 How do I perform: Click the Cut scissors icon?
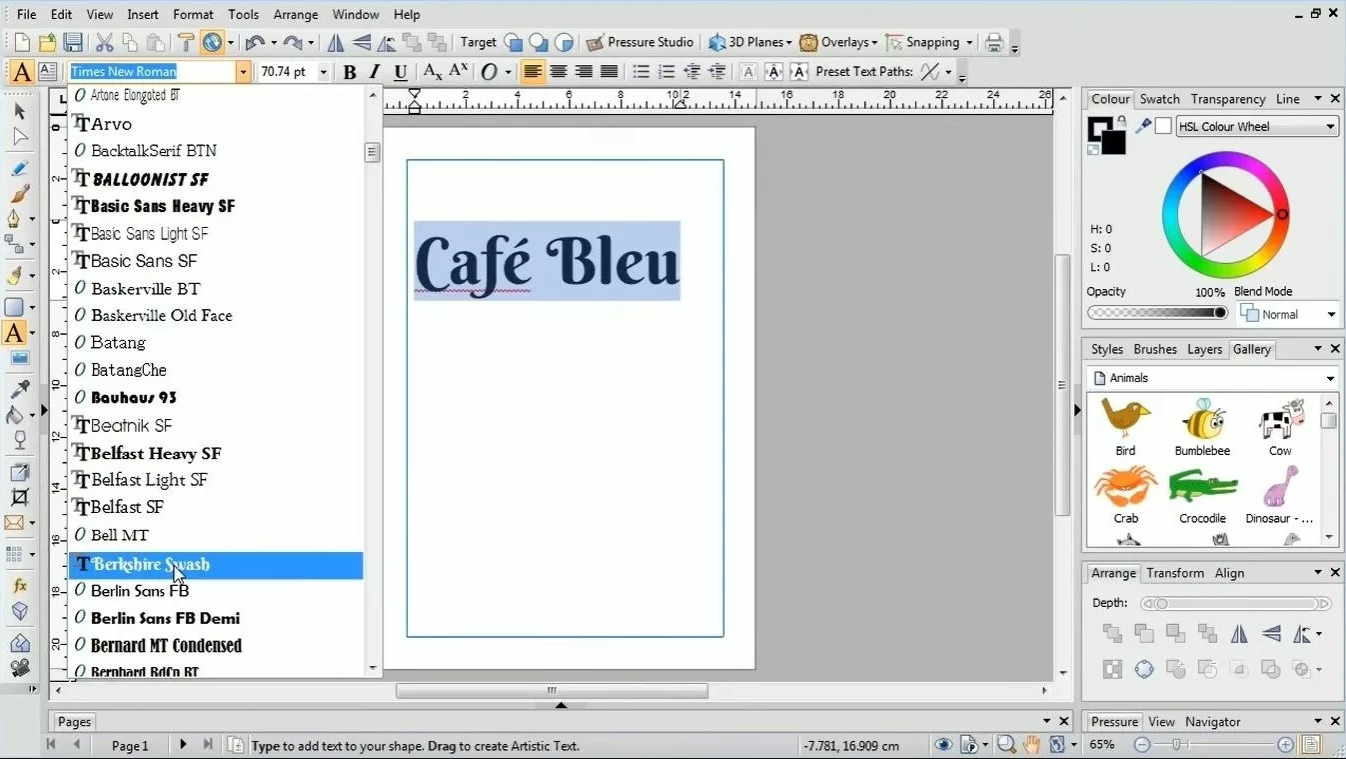(104, 42)
